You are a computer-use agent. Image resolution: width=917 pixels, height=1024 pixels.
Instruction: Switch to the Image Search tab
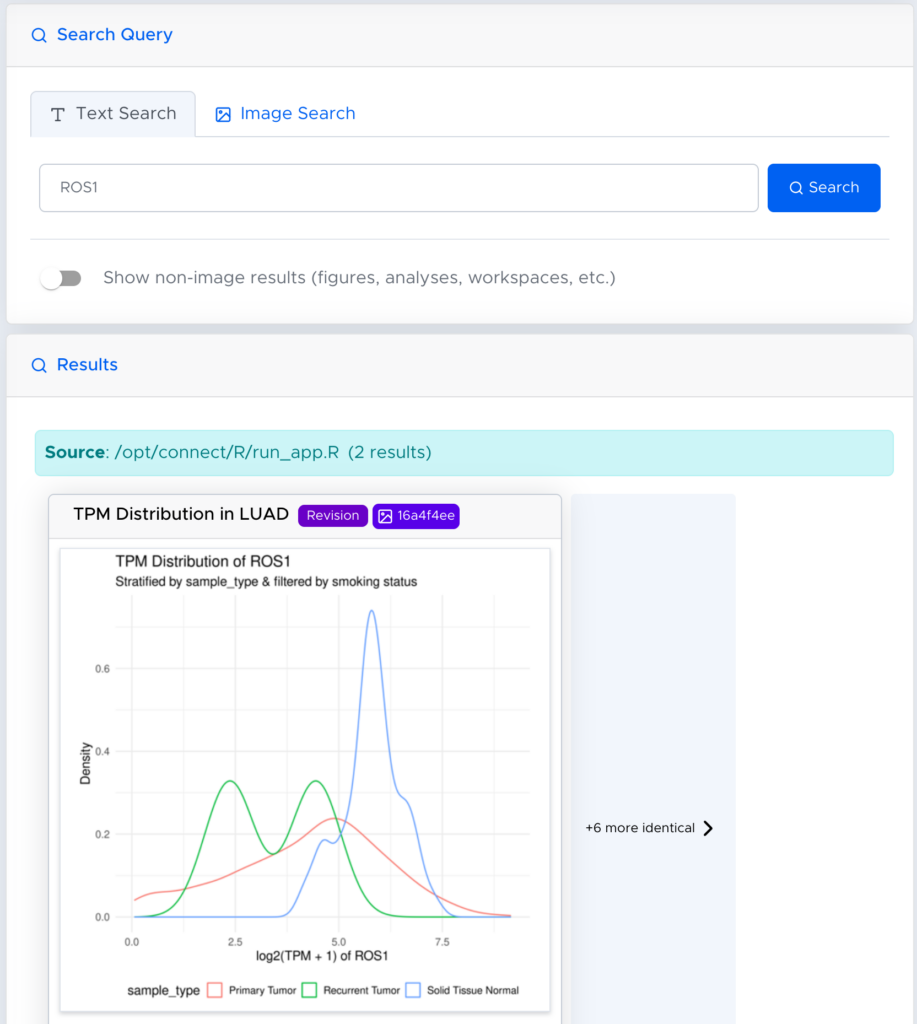coord(286,114)
